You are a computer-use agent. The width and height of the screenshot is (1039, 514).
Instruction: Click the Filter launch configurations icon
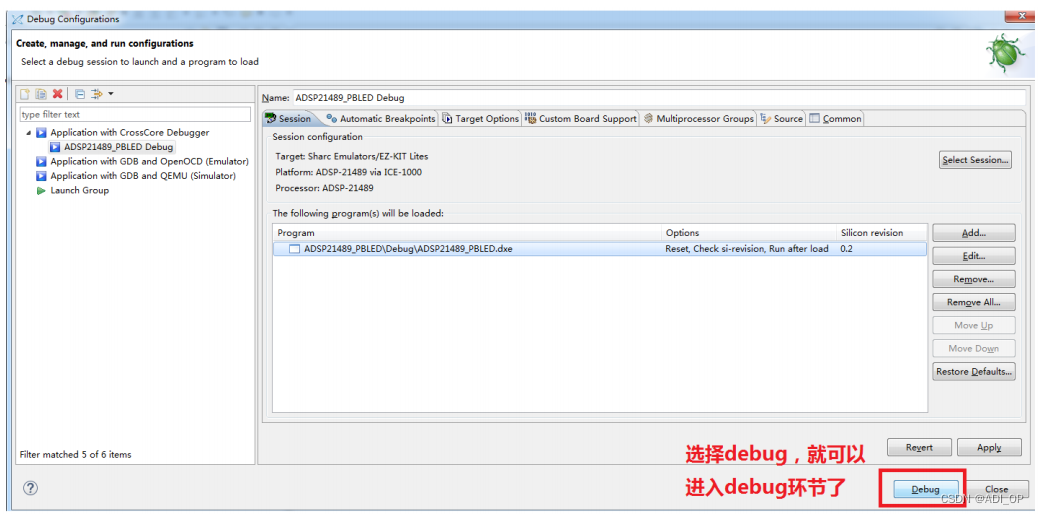[97, 94]
